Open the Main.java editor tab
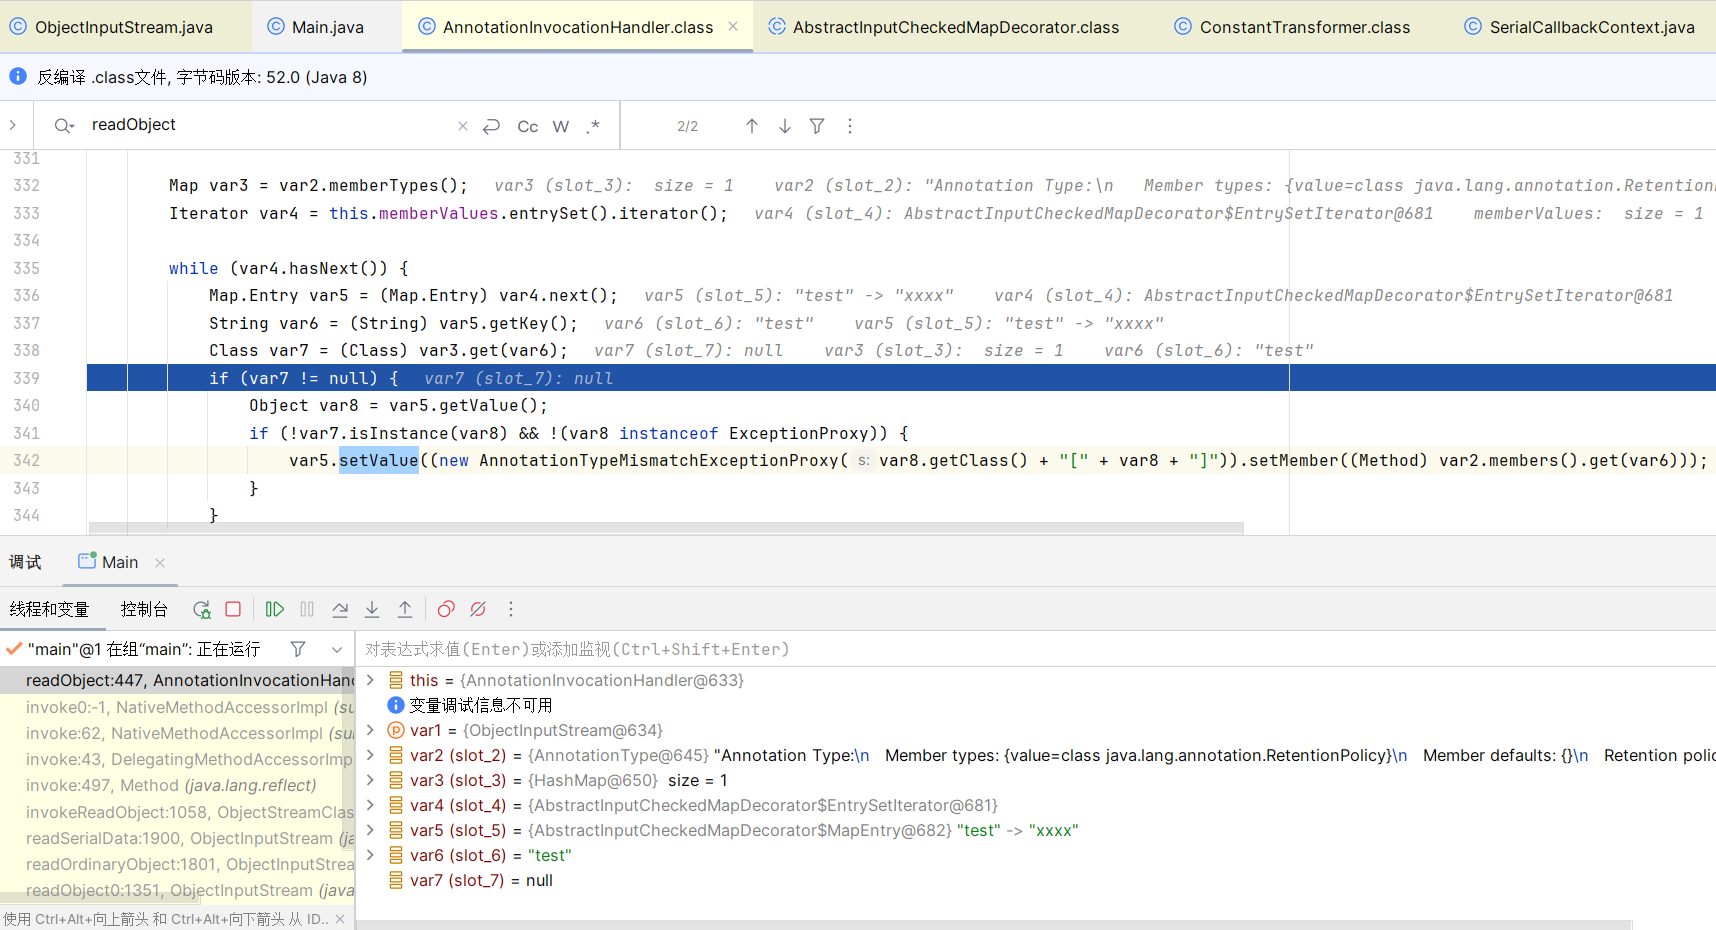Viewport: 1716px width, 930px height. click(x=316, y=27)
